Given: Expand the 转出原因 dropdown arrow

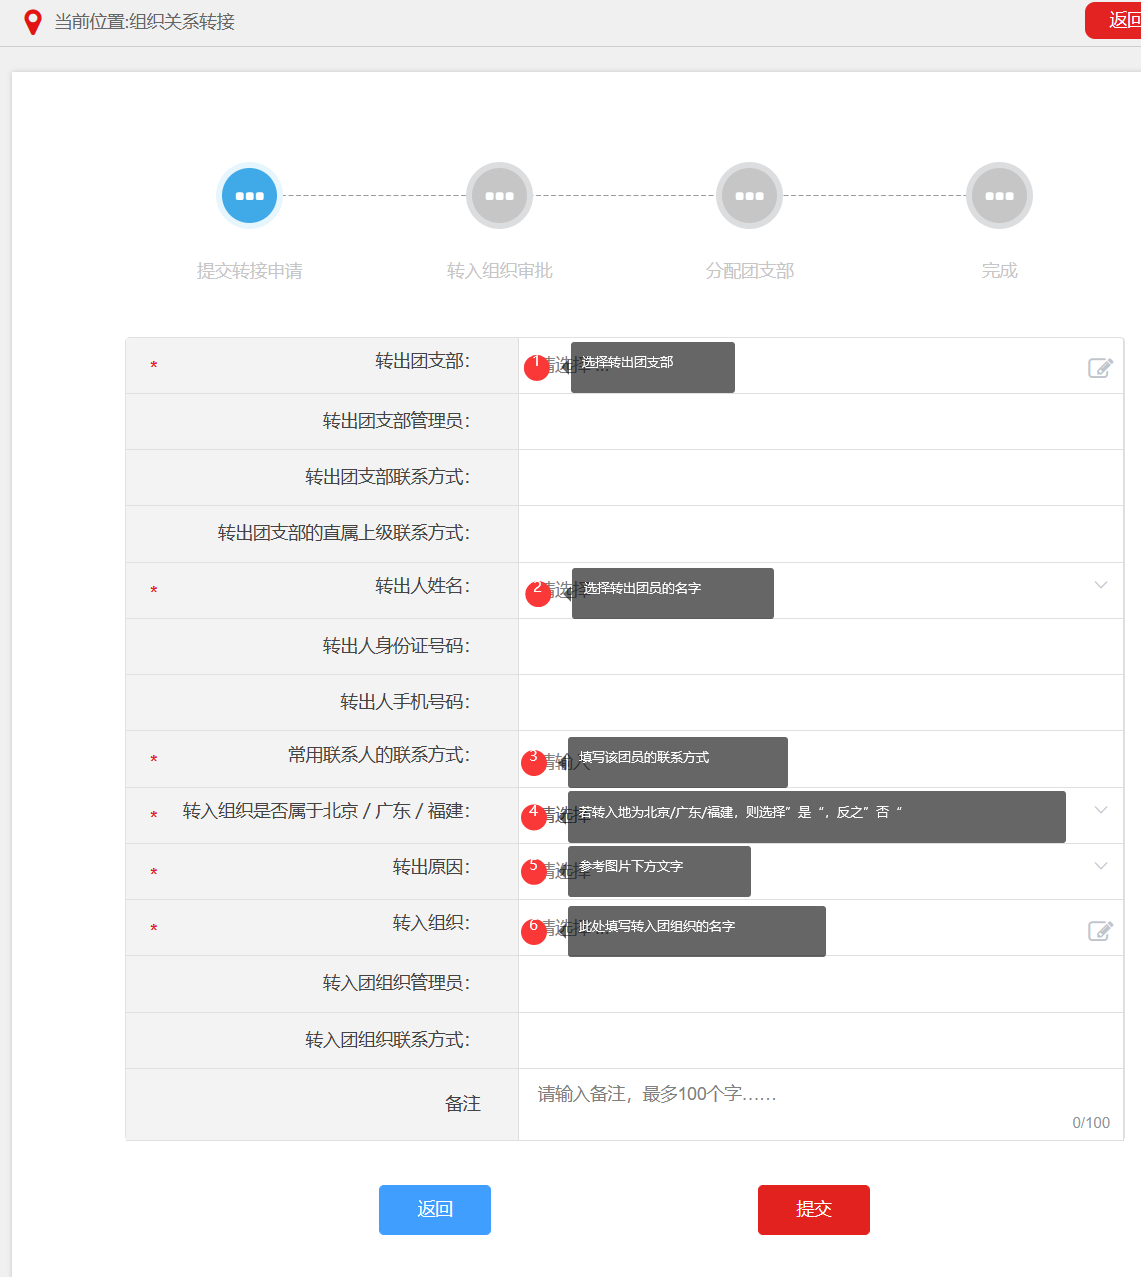Looking at the screenshot, I should click(x=1100, y=866).
